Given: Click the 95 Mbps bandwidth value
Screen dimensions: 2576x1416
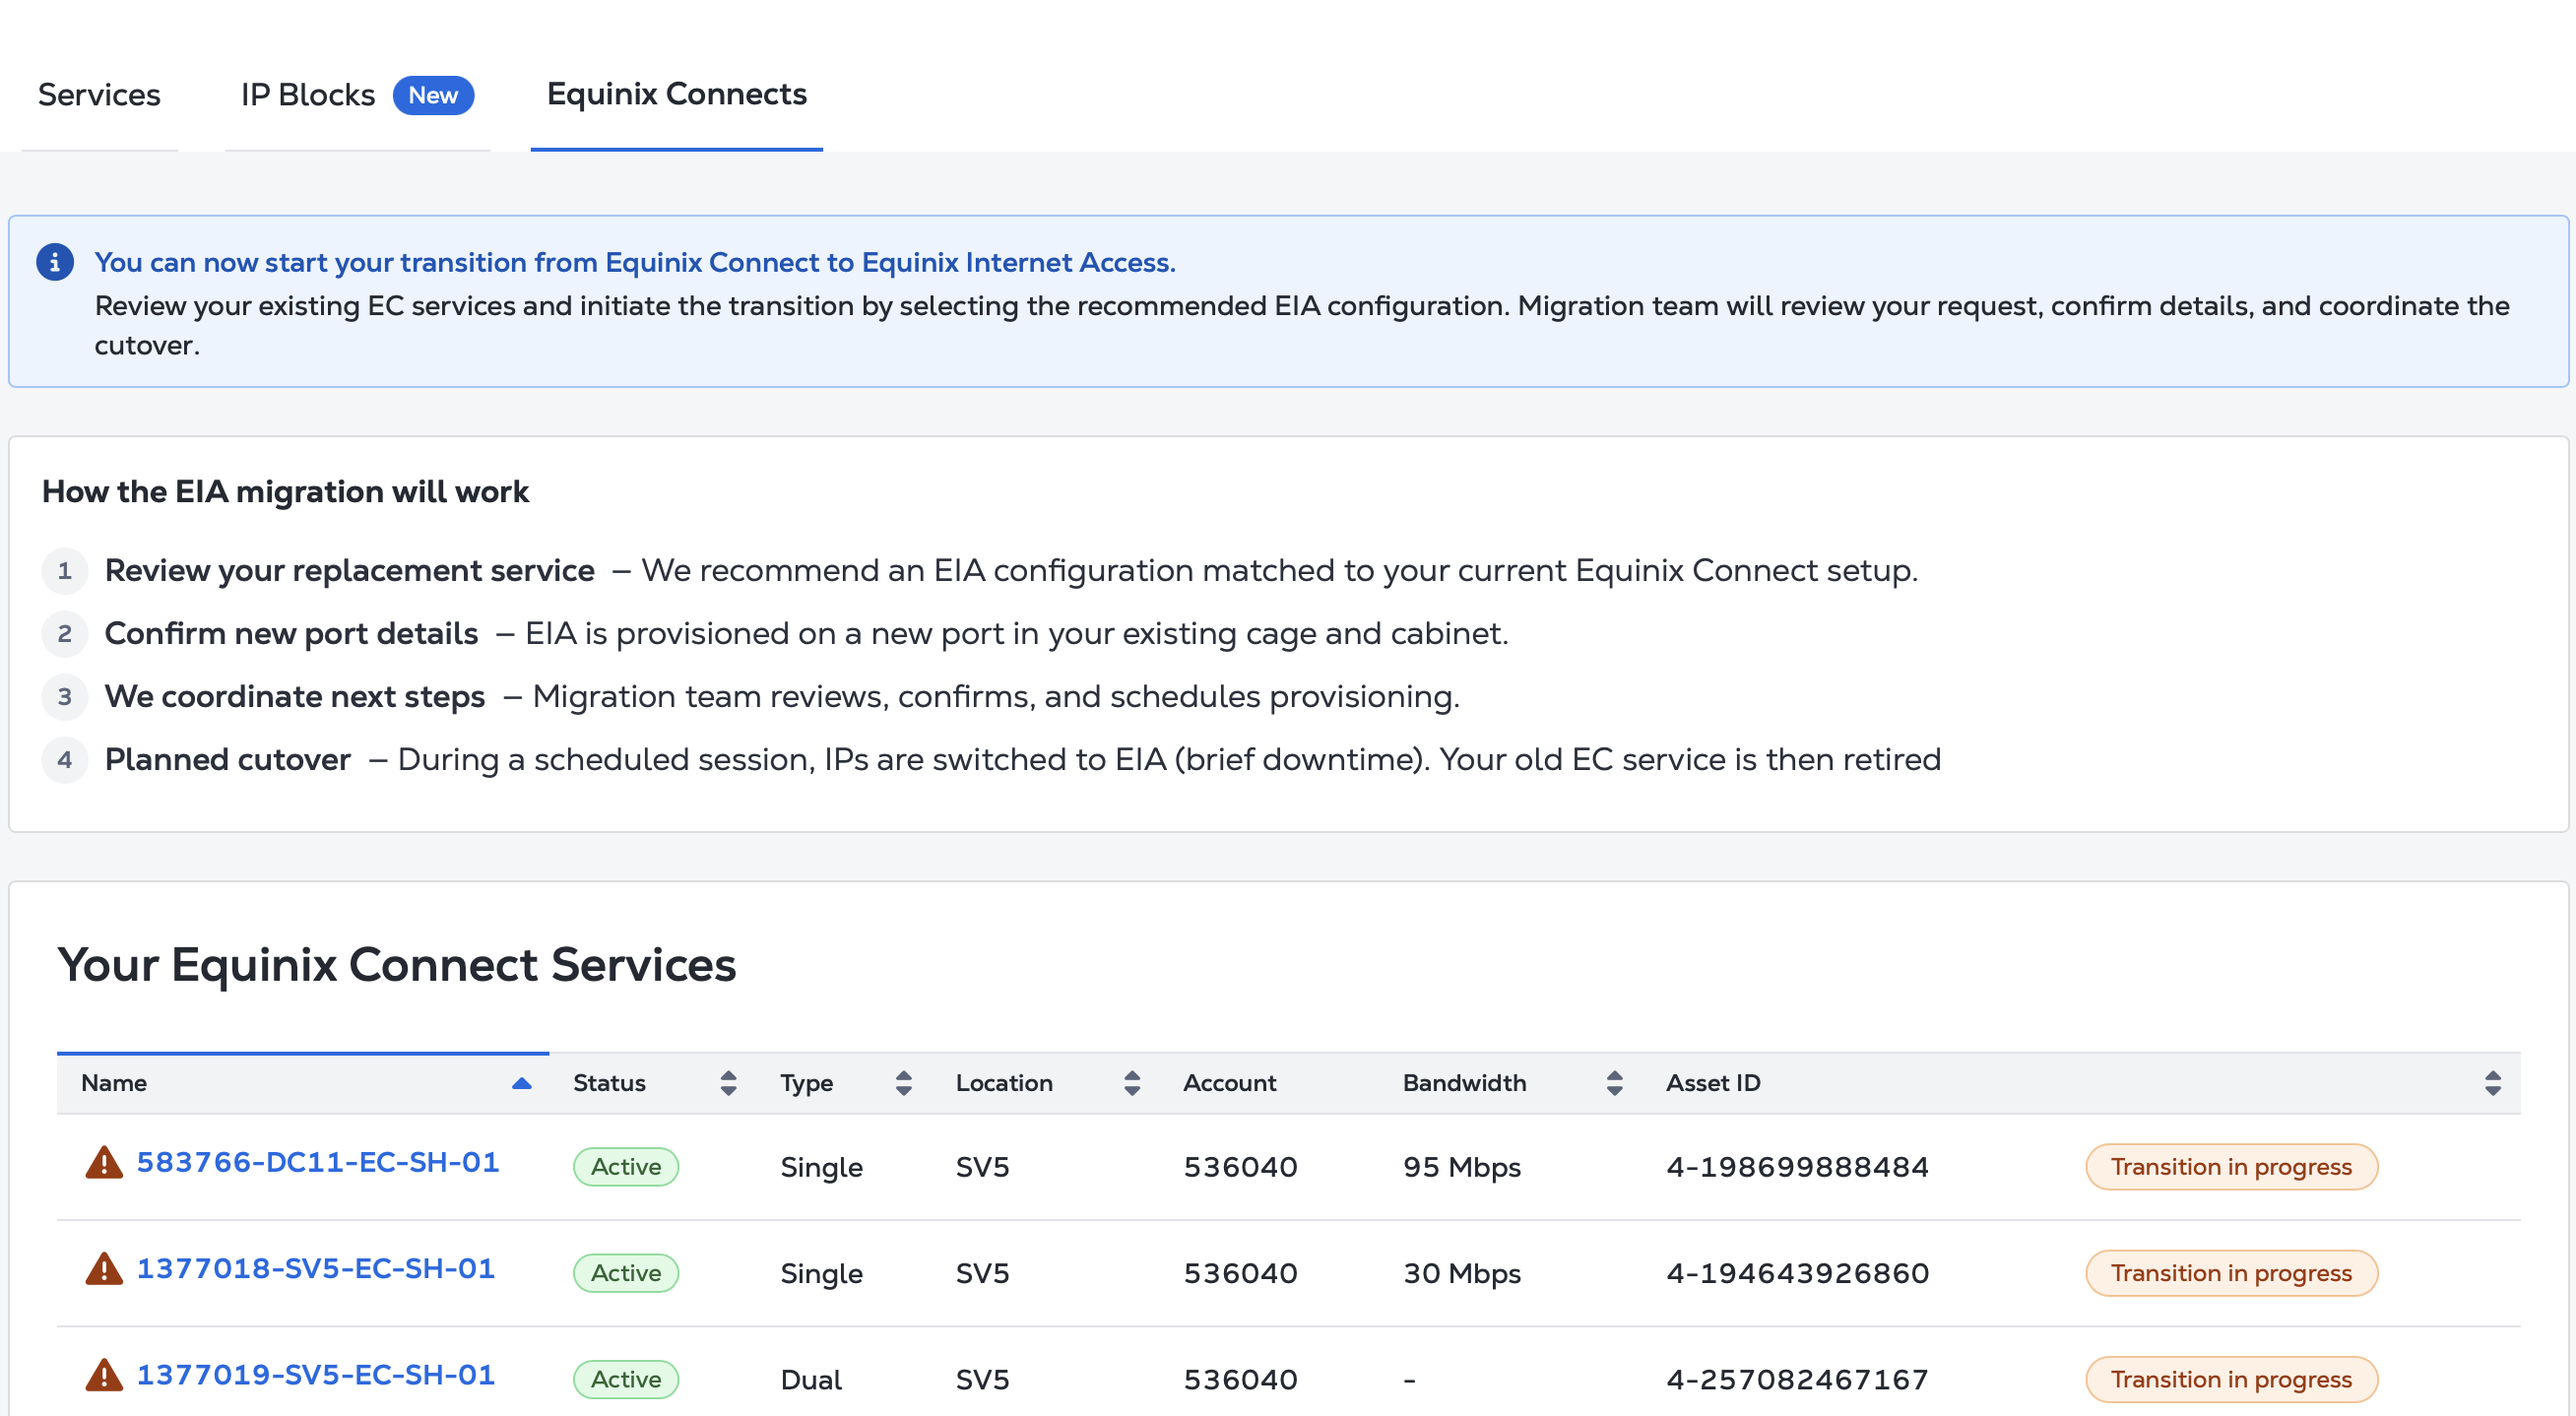Looking at the screenshot, I should (1462, 1167).
